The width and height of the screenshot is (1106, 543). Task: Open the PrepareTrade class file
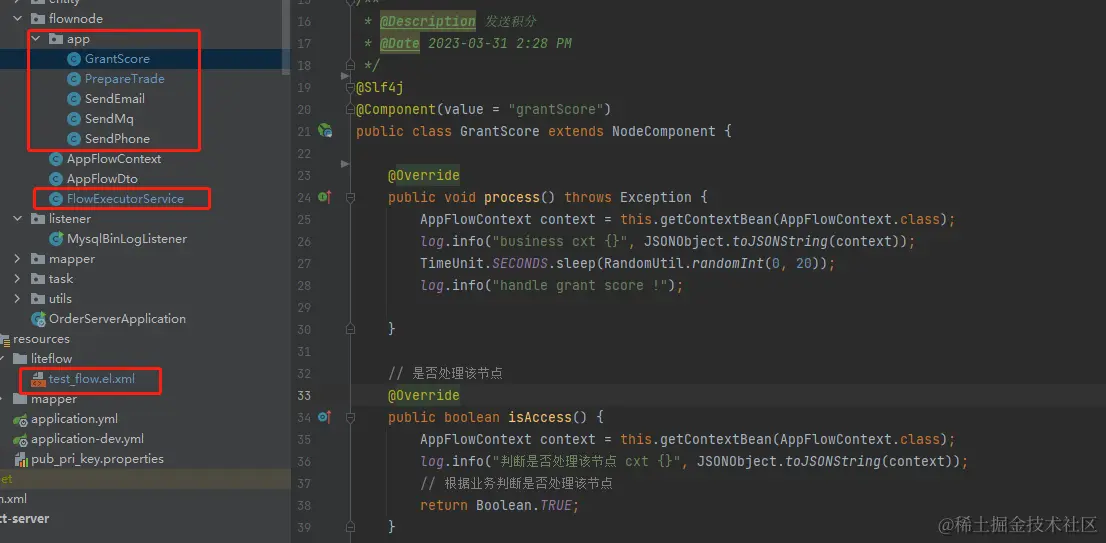pyautogui.click(x=125, y=79)
